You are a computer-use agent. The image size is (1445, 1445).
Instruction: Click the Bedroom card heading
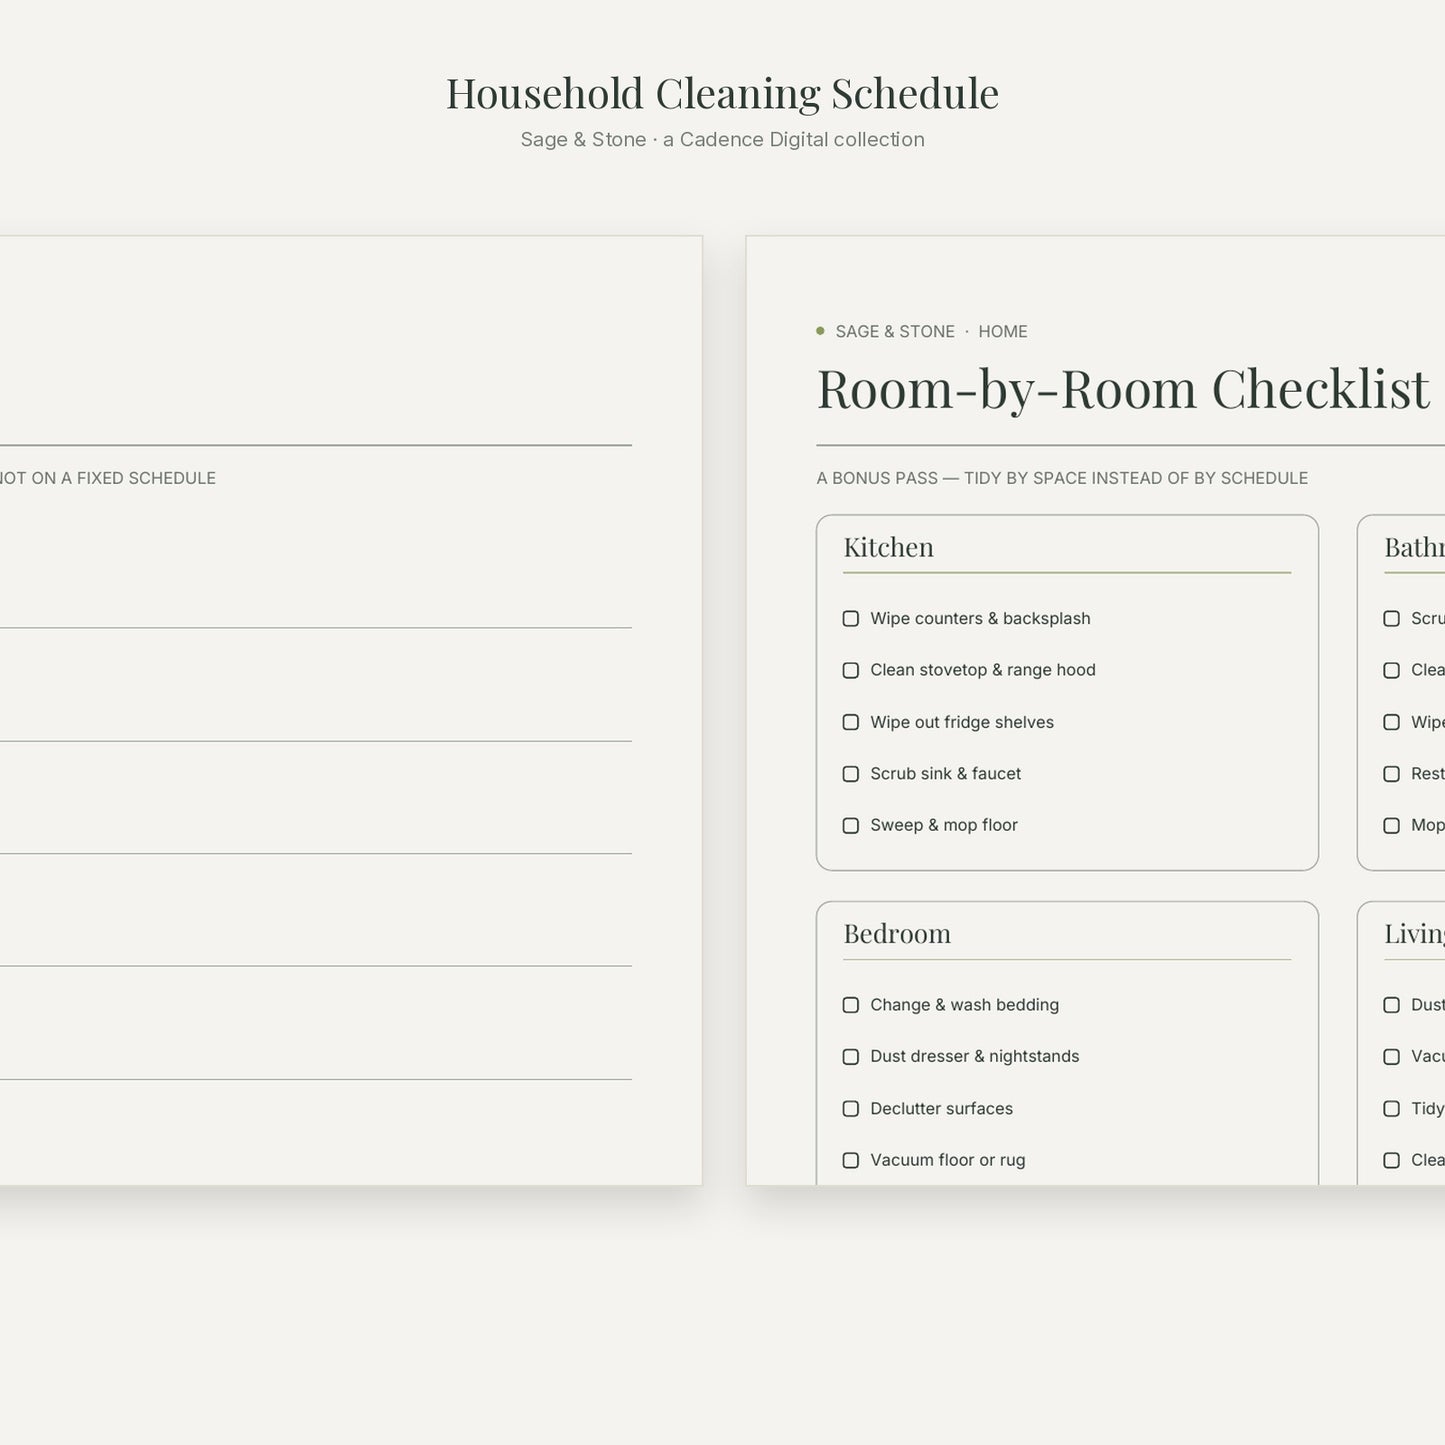point(897,934)
